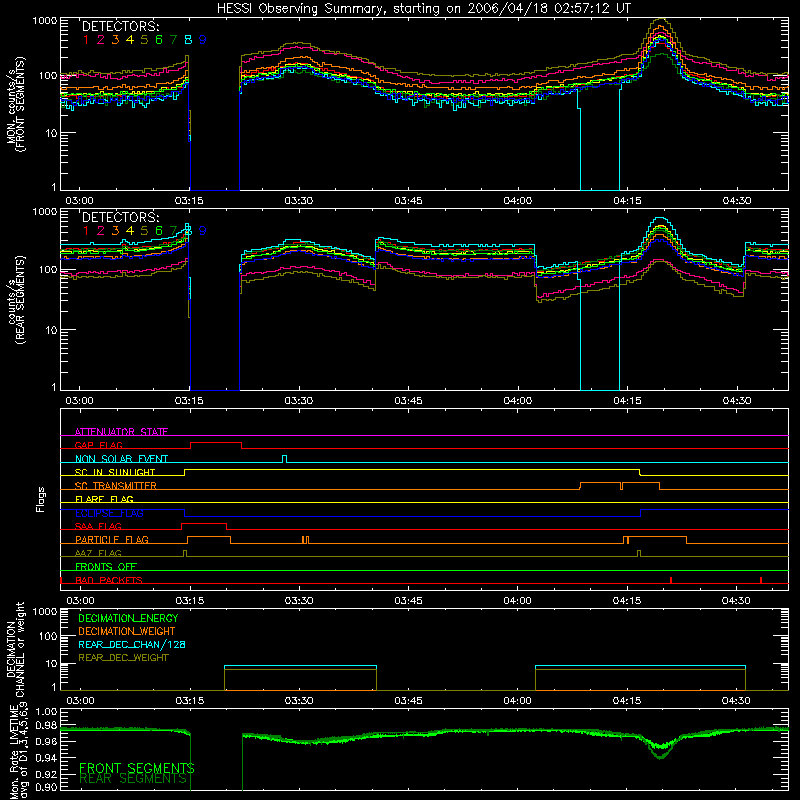800x800 pixels.
Task: Click the 0.98 value on the livetime axis
Action: click(46, 727)
